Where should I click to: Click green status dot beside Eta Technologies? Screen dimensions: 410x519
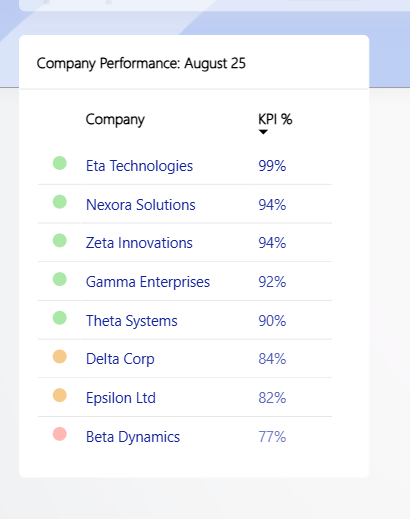(x=60, y=163)
